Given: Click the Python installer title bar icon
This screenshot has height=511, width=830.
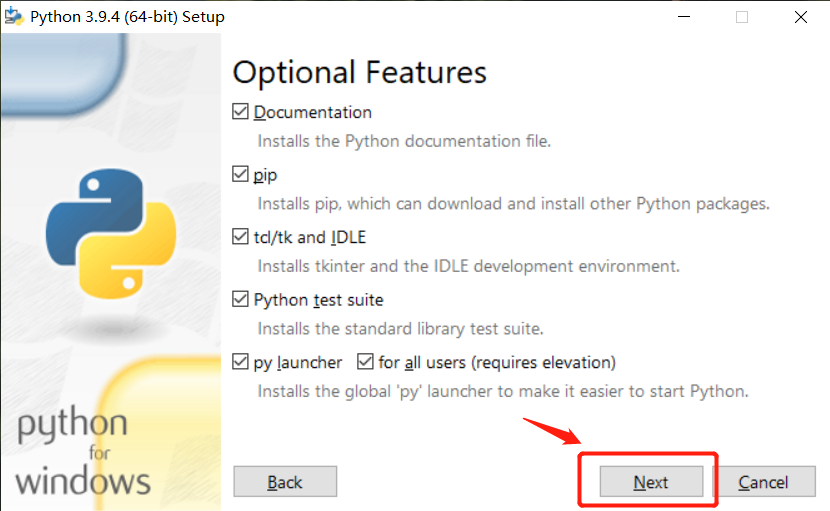Looking at the screenshot, I should point(14,16).
